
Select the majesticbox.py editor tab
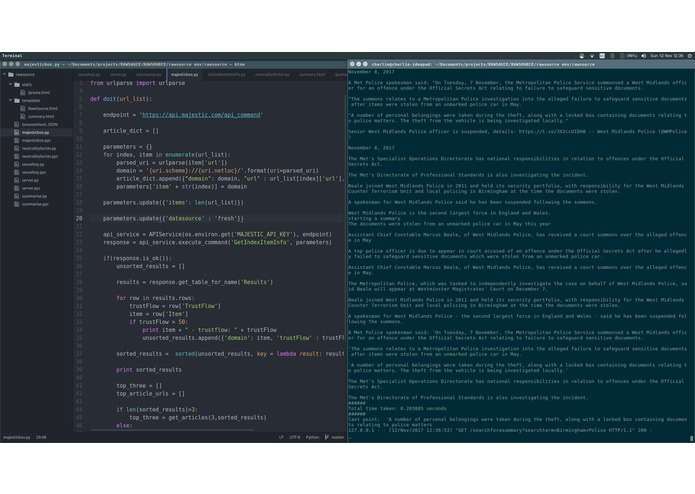click(x=184, y=74)
